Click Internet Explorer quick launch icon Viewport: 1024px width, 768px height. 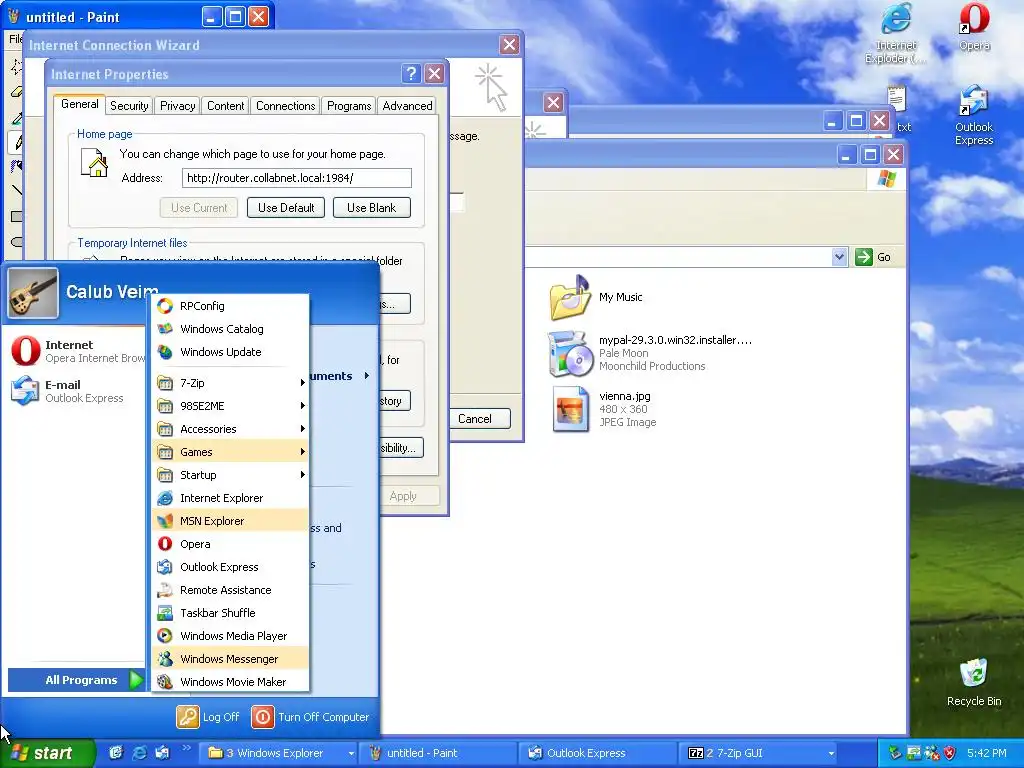coord(139,753)
